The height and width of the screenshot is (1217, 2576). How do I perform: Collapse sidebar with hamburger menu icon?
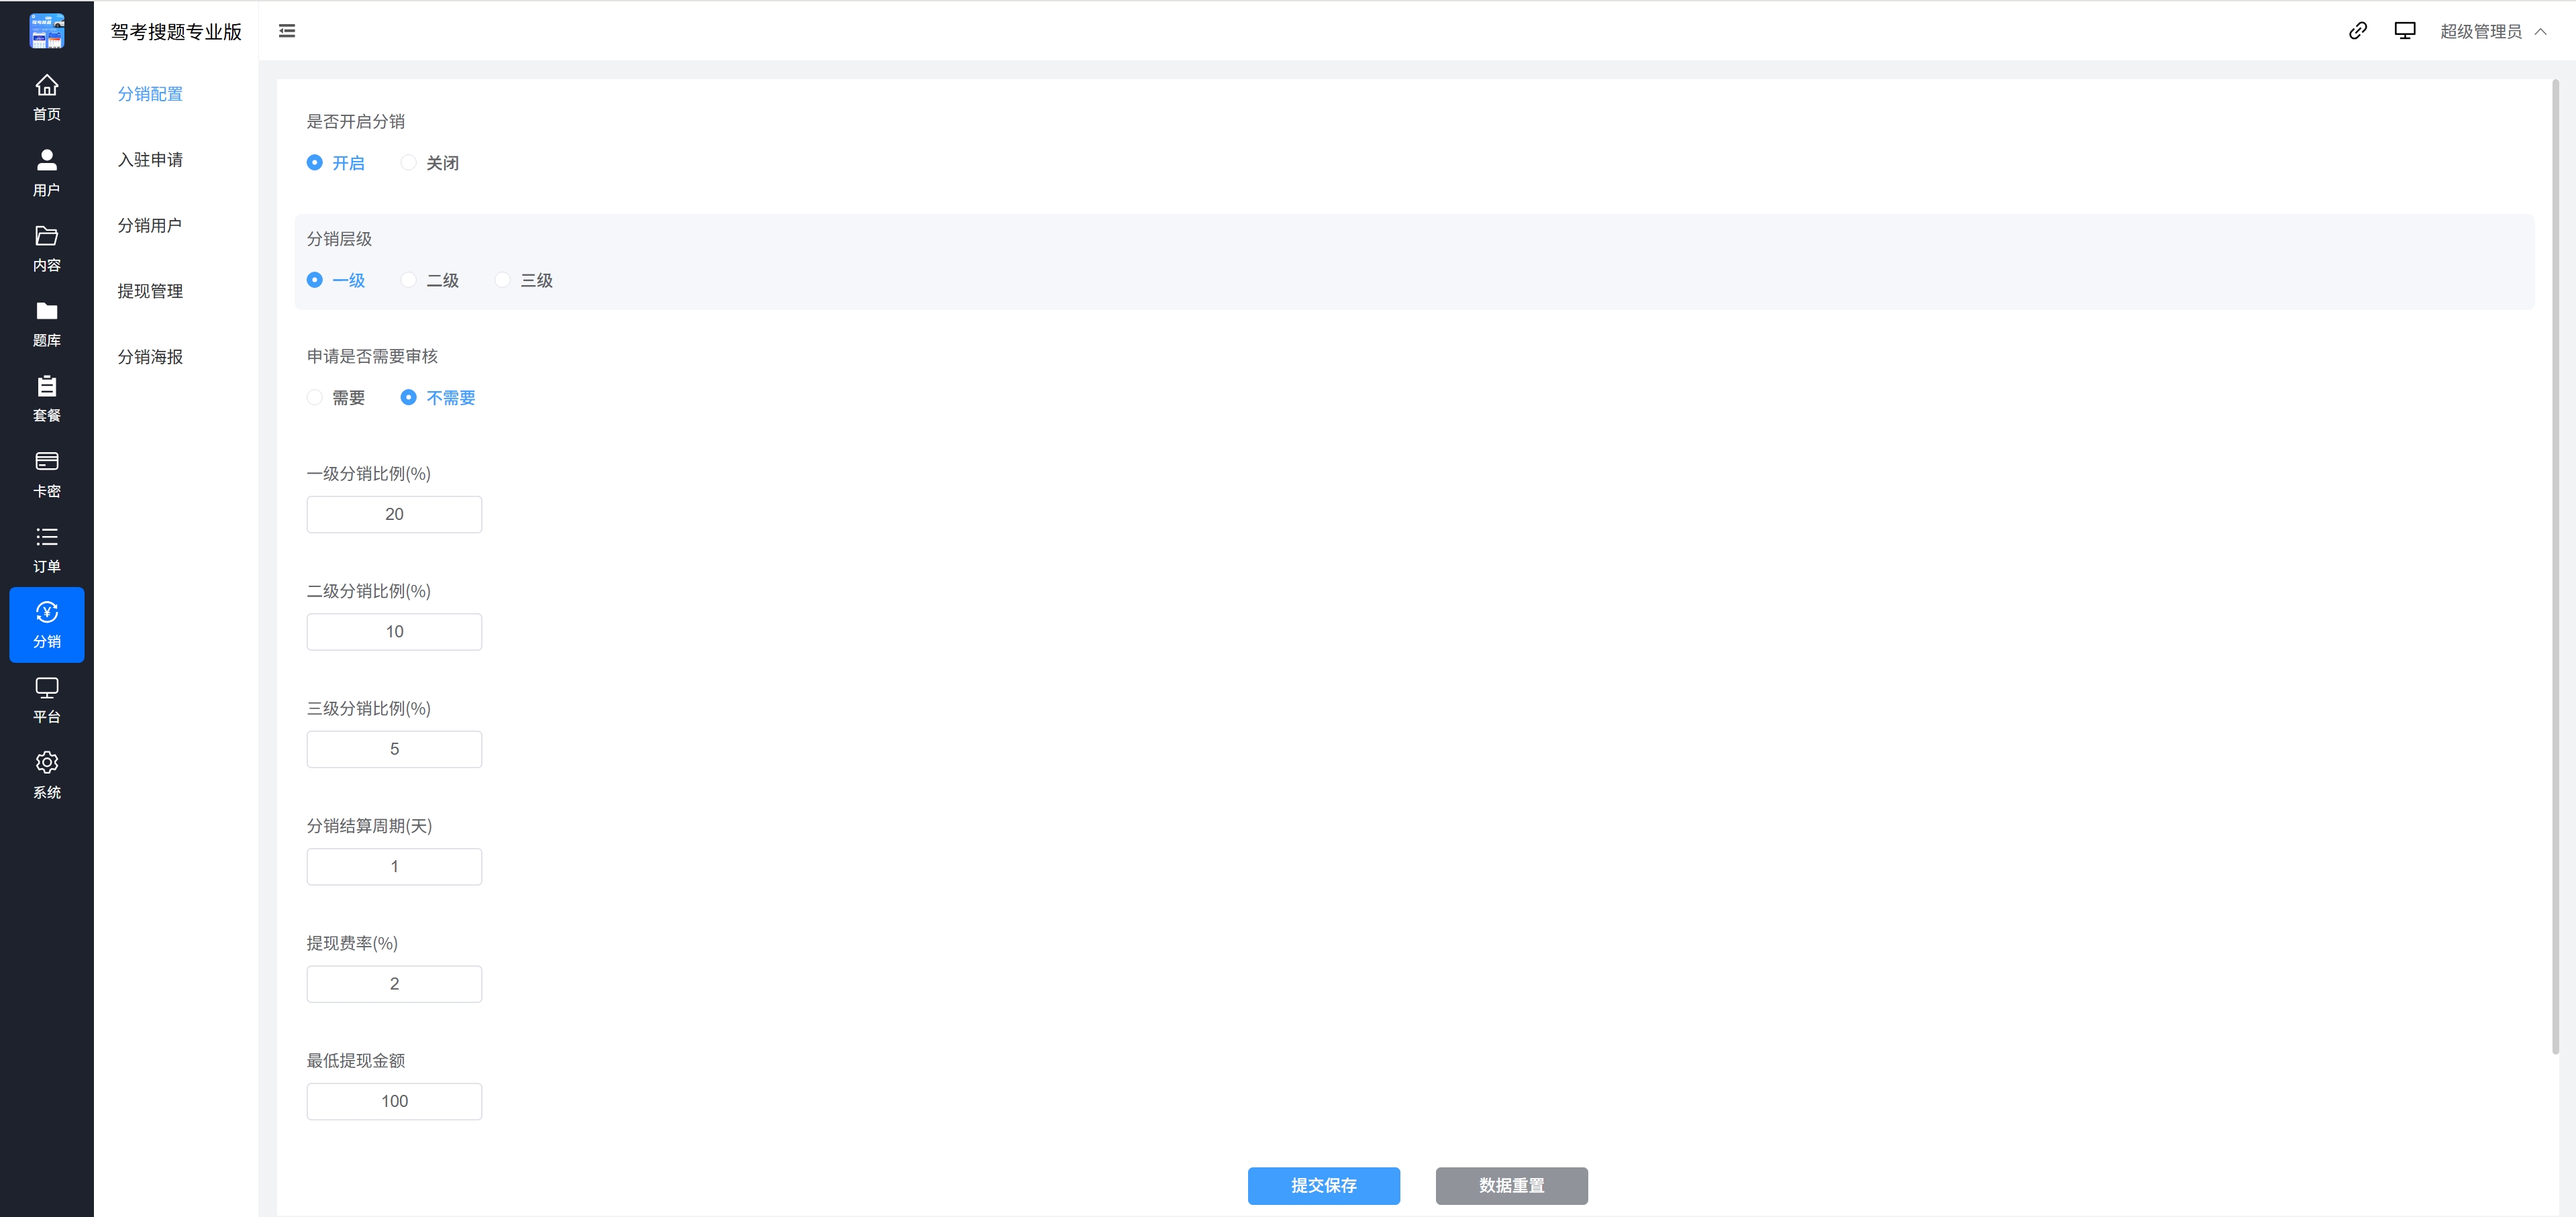click(x=287, y=31)
